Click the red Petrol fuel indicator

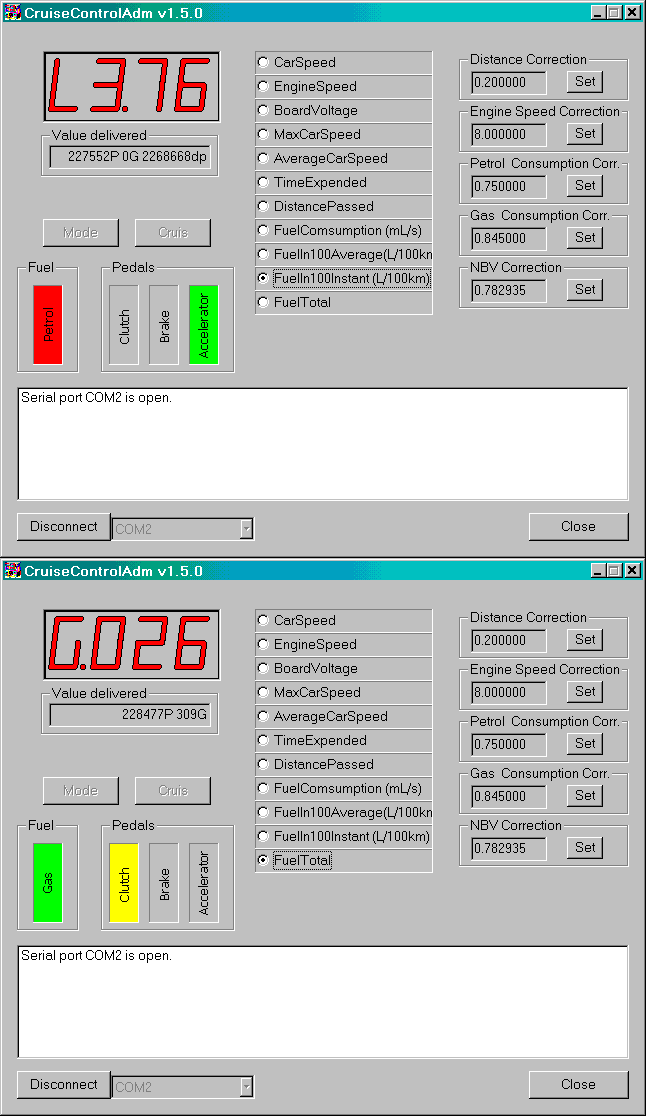click(48, 324)
